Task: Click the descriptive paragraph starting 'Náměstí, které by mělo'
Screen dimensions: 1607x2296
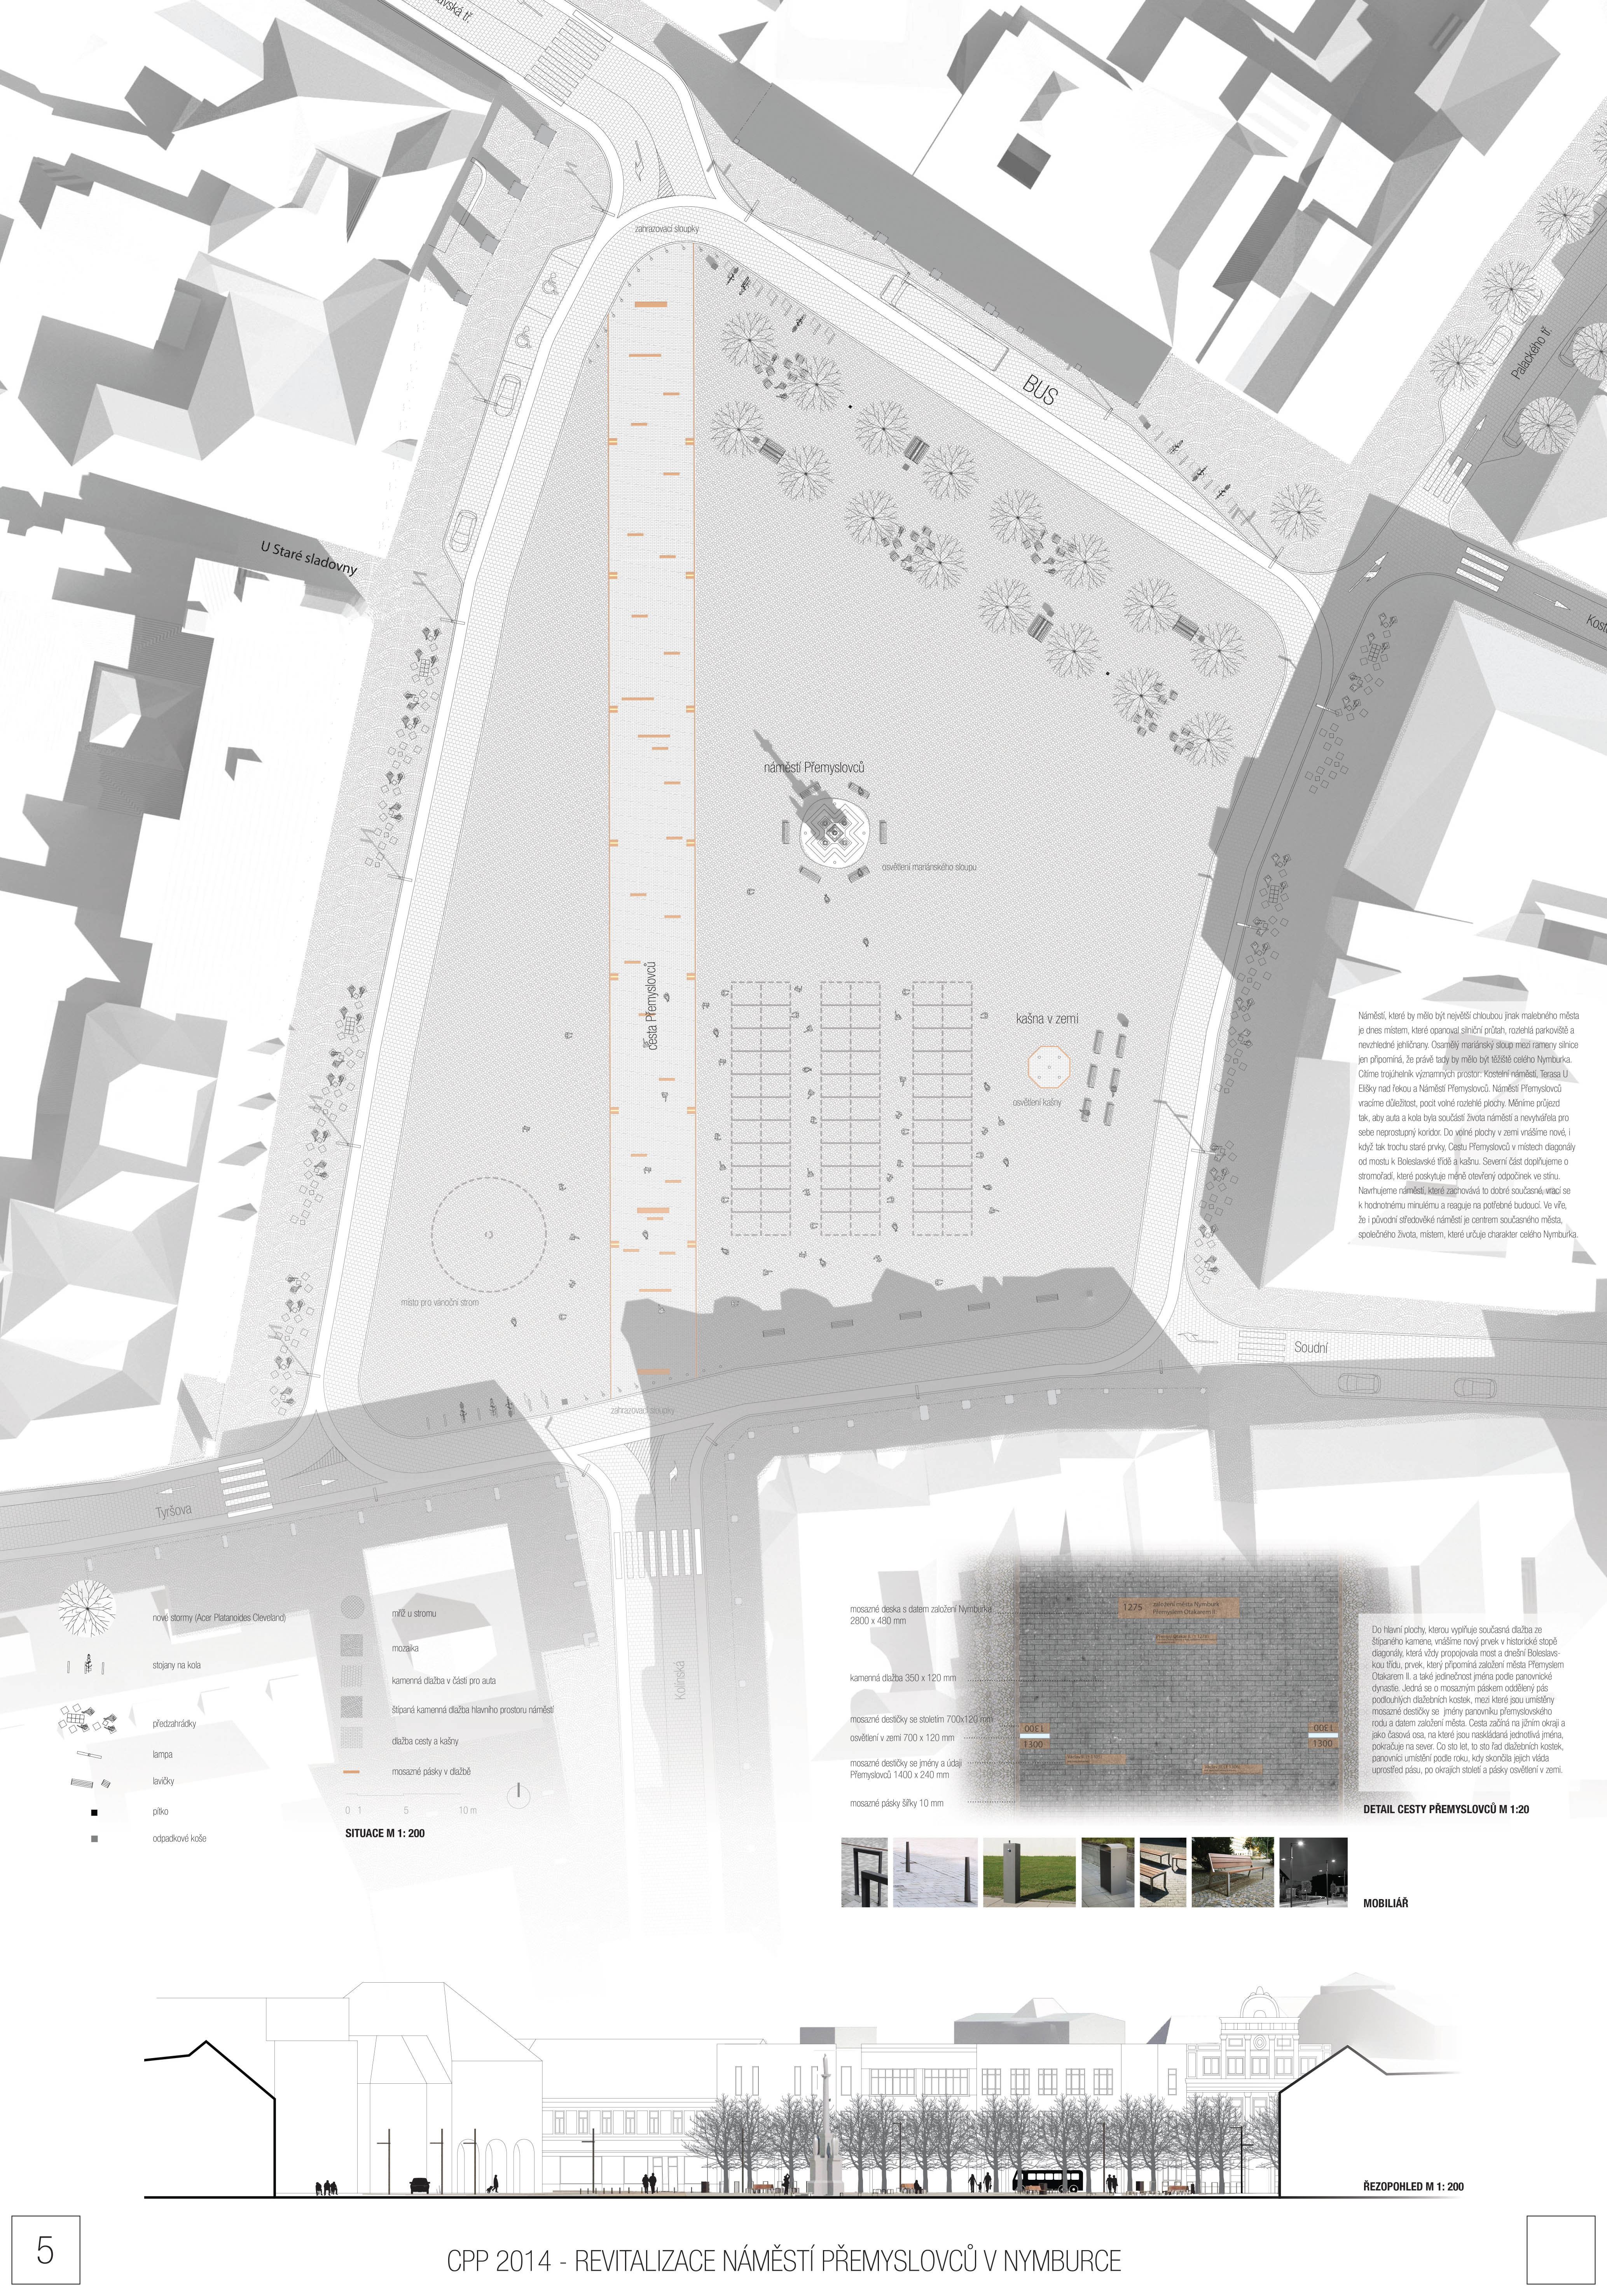Action: [1467, 1125]
